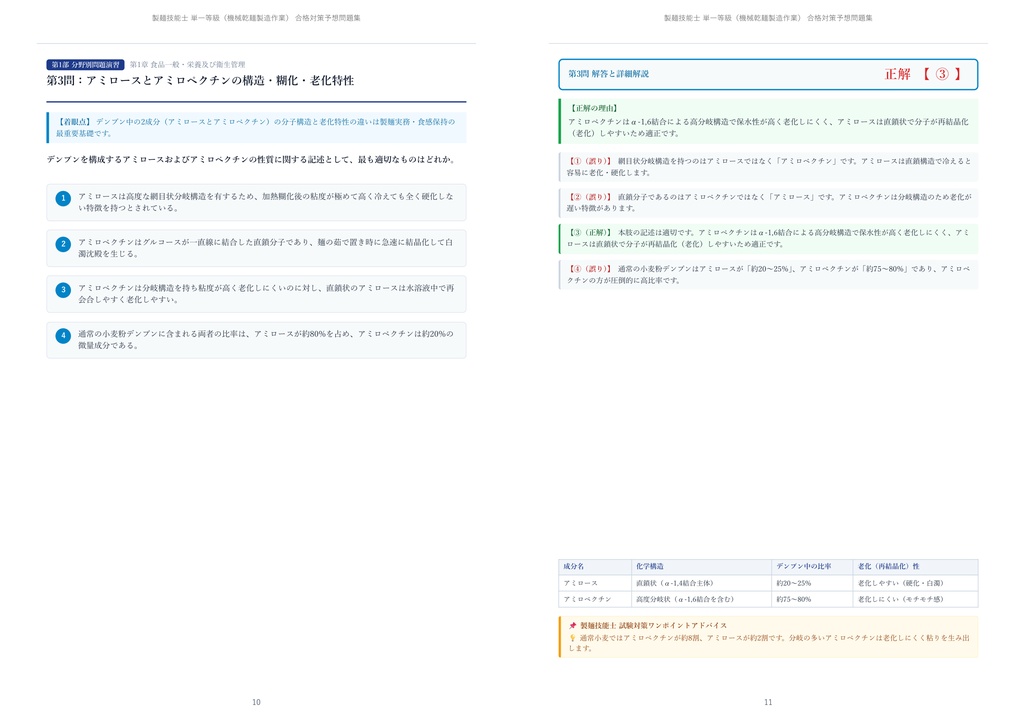Select the blue circle numbered 2
Screen dimensions: 1024x724
click(x=63, y=244)
